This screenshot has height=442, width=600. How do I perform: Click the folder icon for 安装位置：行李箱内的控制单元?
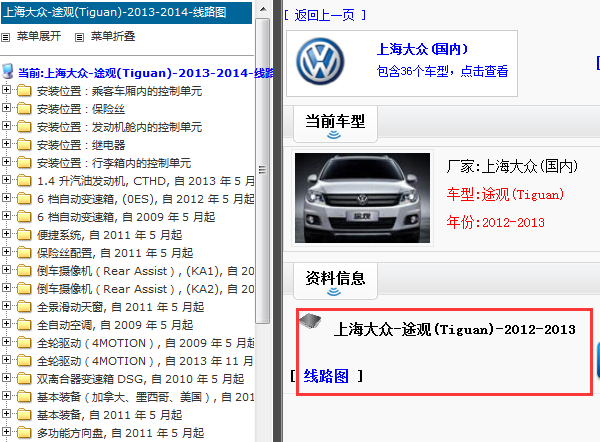click(24, 163)
